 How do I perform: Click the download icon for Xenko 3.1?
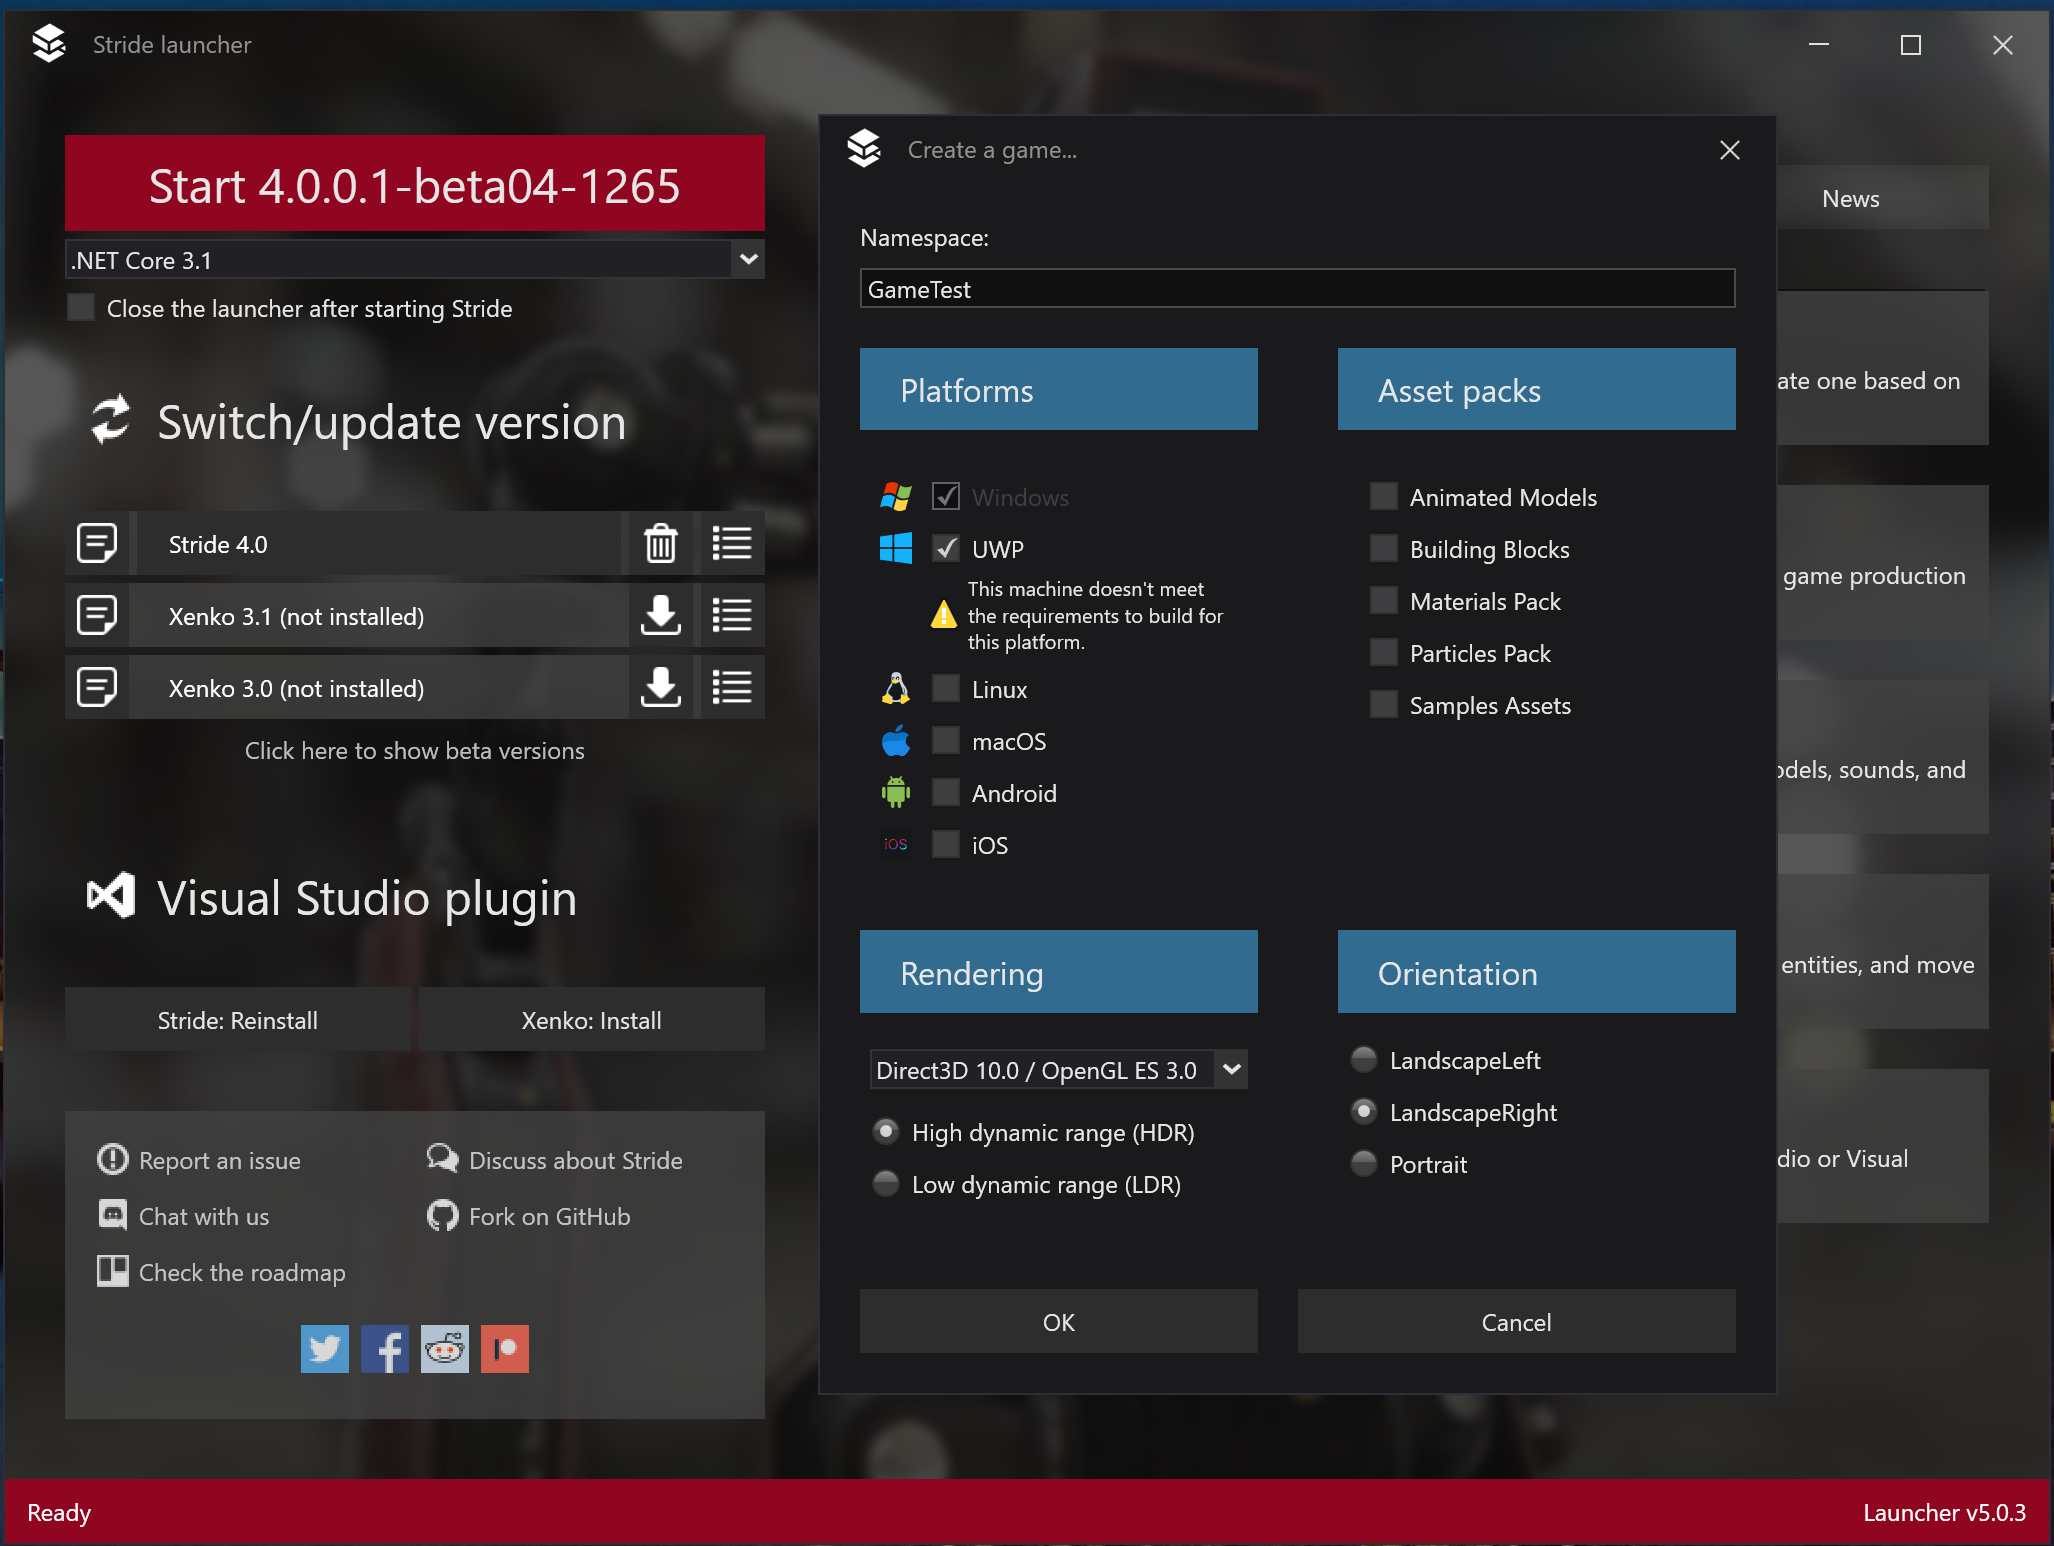(x=660, y=616)
